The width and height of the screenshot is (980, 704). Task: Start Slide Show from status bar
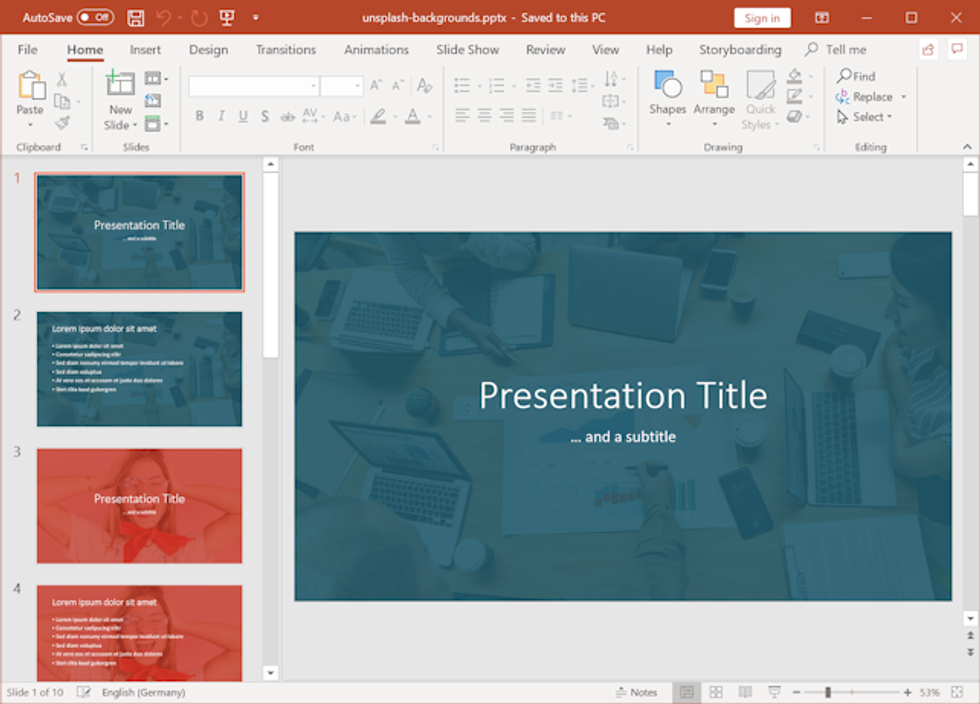775,691
